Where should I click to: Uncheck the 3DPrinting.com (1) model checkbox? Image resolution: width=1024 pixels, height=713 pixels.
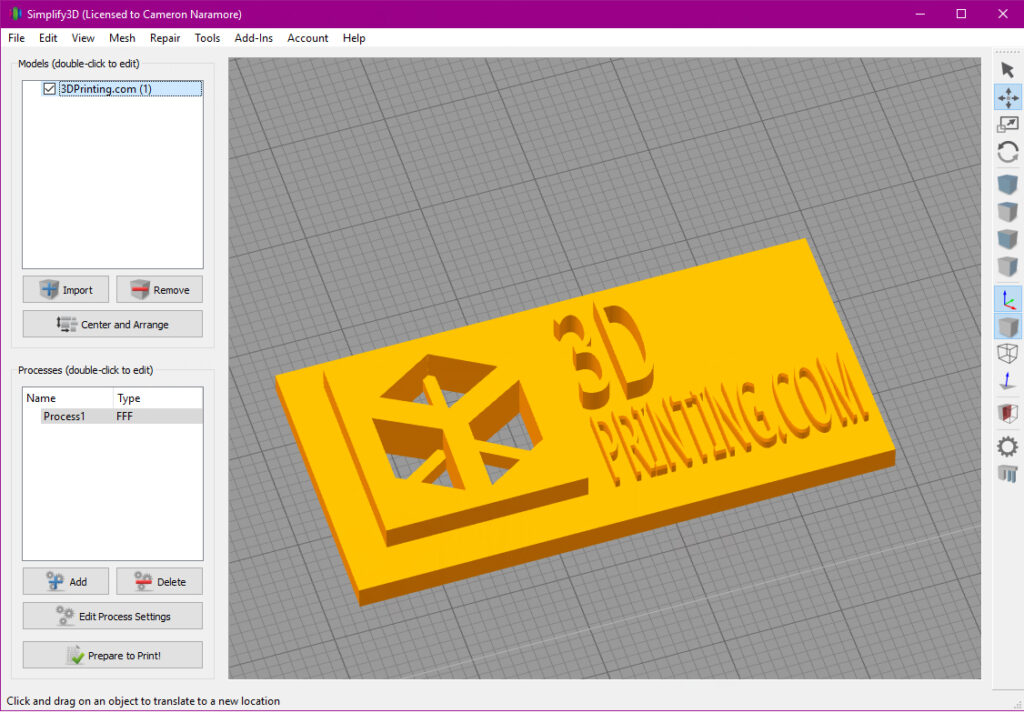[x=49, y=89]
